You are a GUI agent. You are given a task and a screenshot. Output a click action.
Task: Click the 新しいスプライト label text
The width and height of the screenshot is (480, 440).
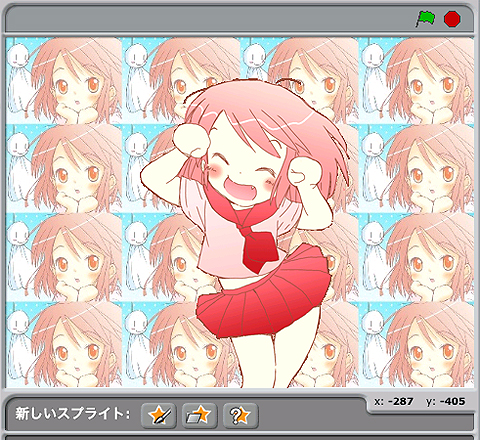tap(72, 414)
